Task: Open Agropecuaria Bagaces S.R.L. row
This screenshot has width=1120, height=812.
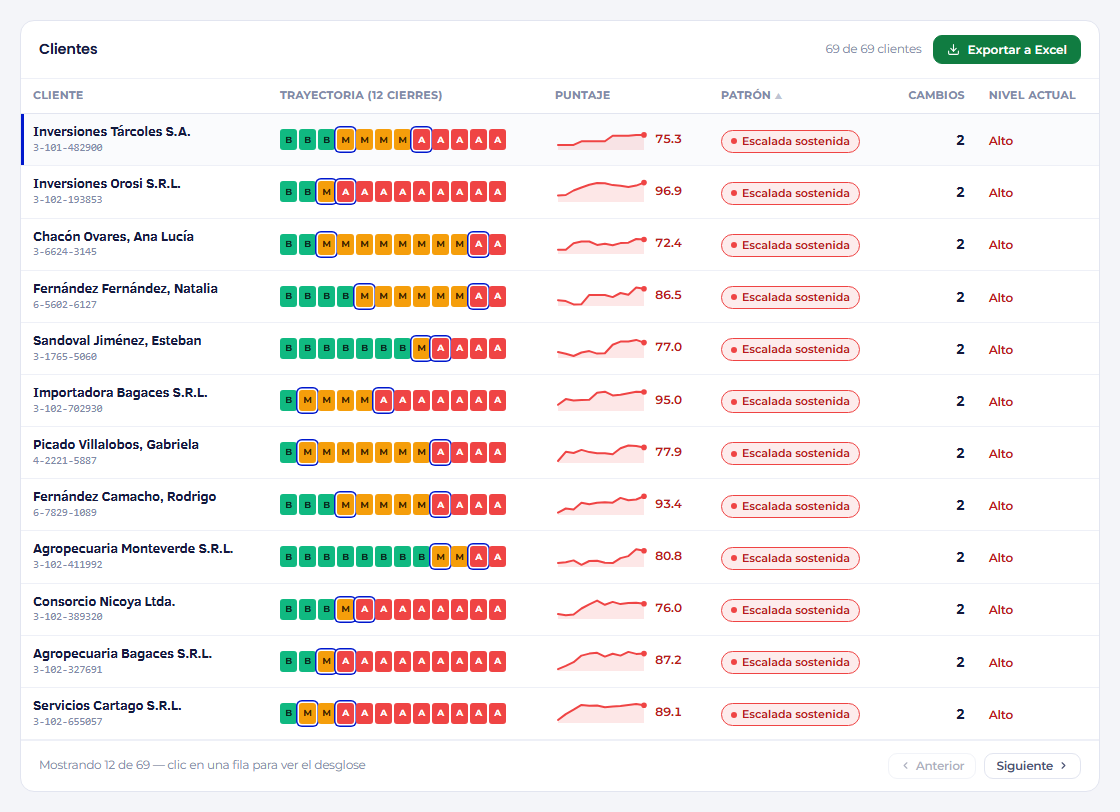Action: click(560, 661)
